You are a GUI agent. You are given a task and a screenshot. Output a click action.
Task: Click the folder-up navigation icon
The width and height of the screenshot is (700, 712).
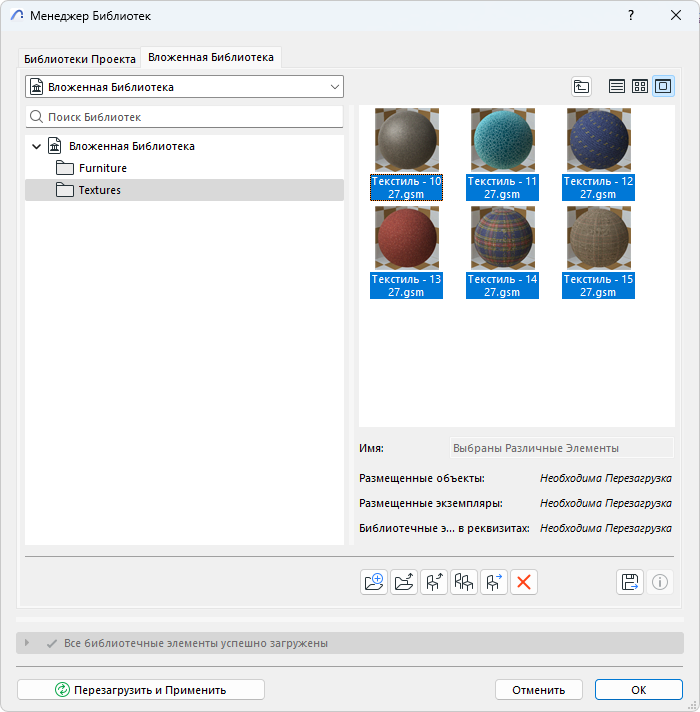click(581, 86)
